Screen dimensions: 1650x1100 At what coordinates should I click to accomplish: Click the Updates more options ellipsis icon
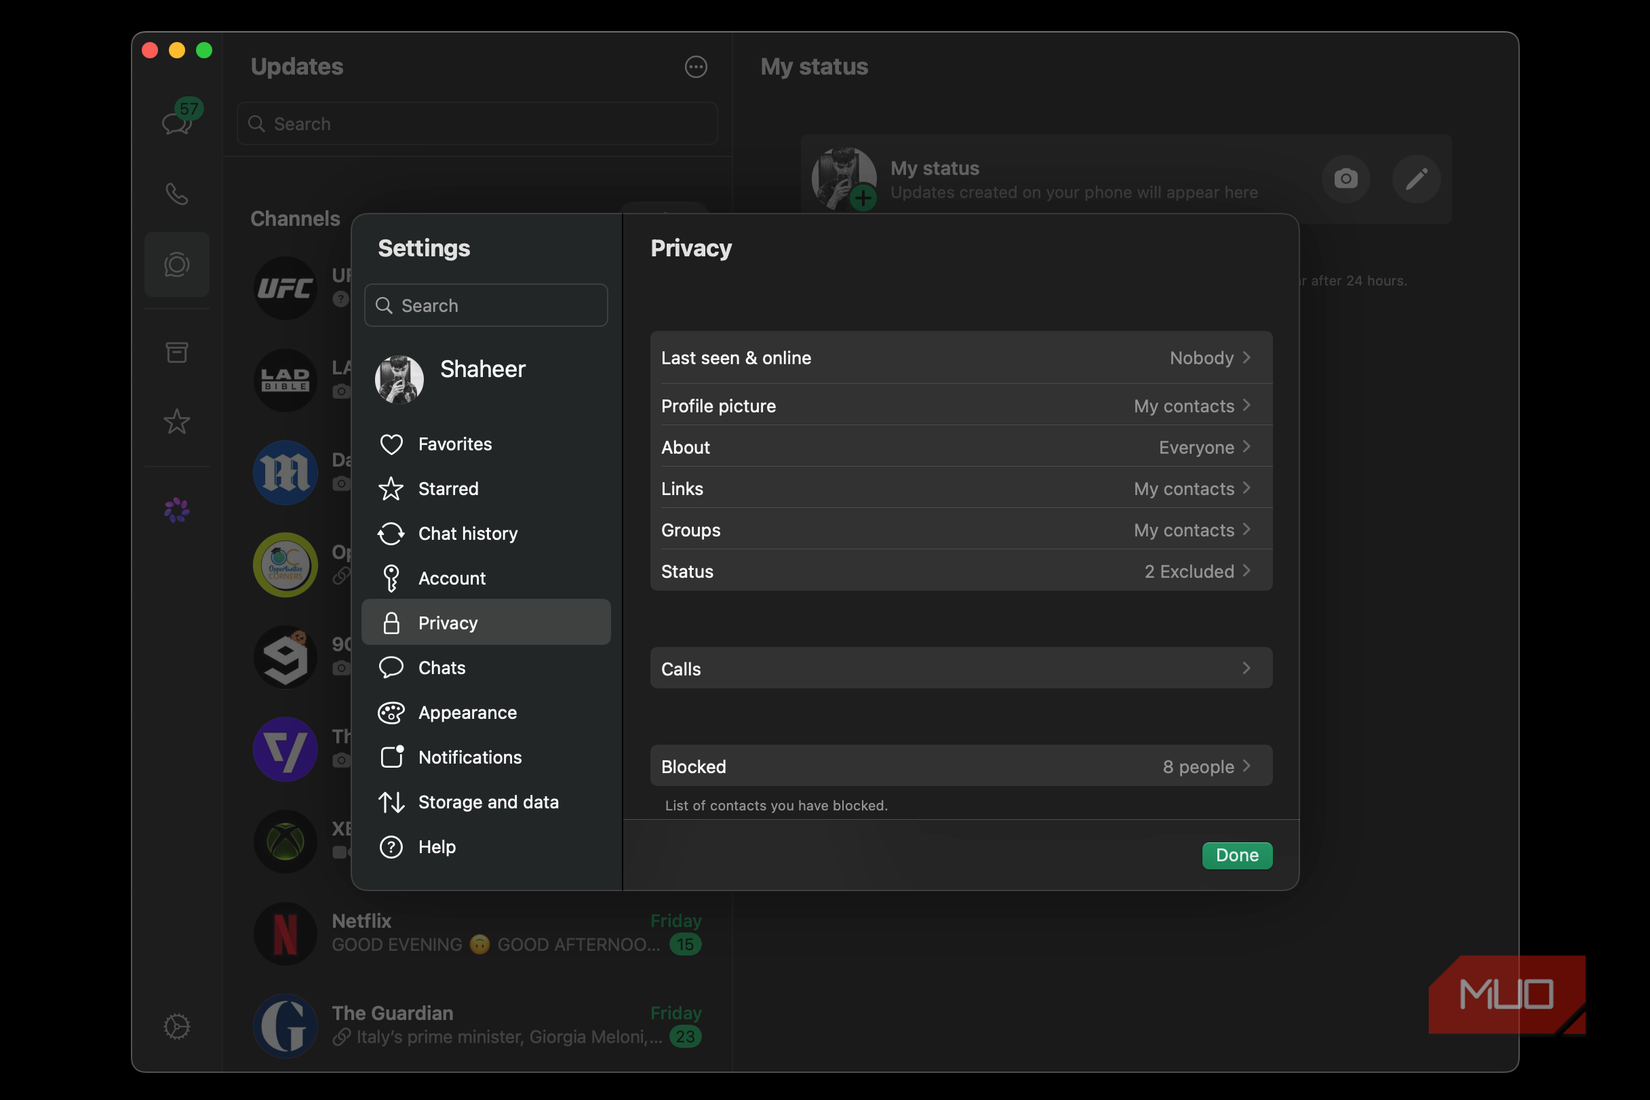coord(696,67)
